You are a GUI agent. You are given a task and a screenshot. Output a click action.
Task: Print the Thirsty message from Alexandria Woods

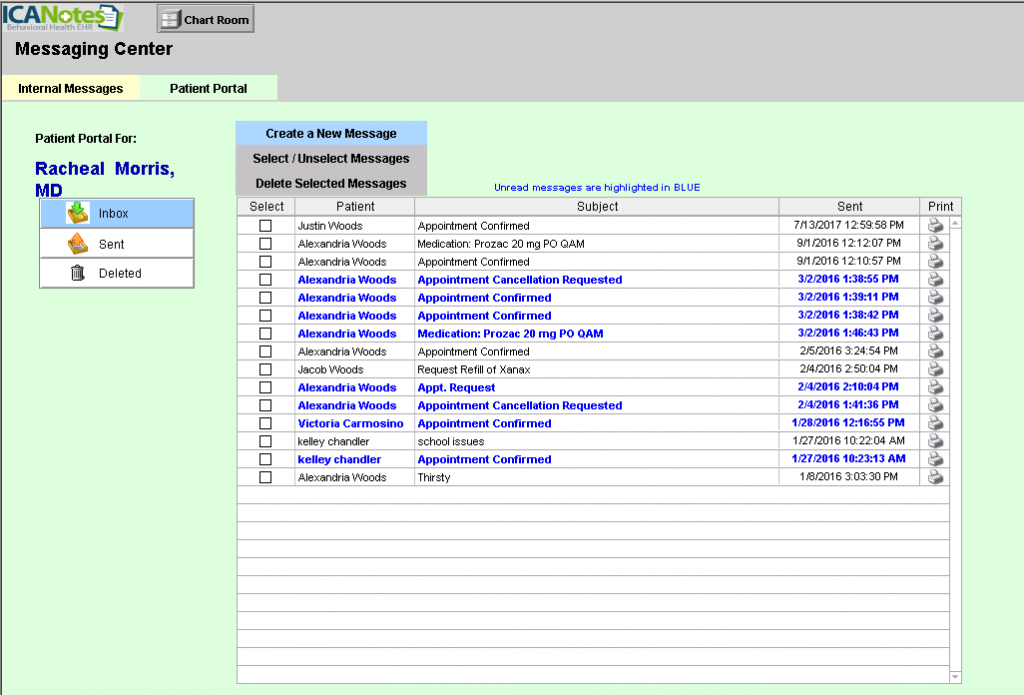pyautogui.click(x=936, y=478)
